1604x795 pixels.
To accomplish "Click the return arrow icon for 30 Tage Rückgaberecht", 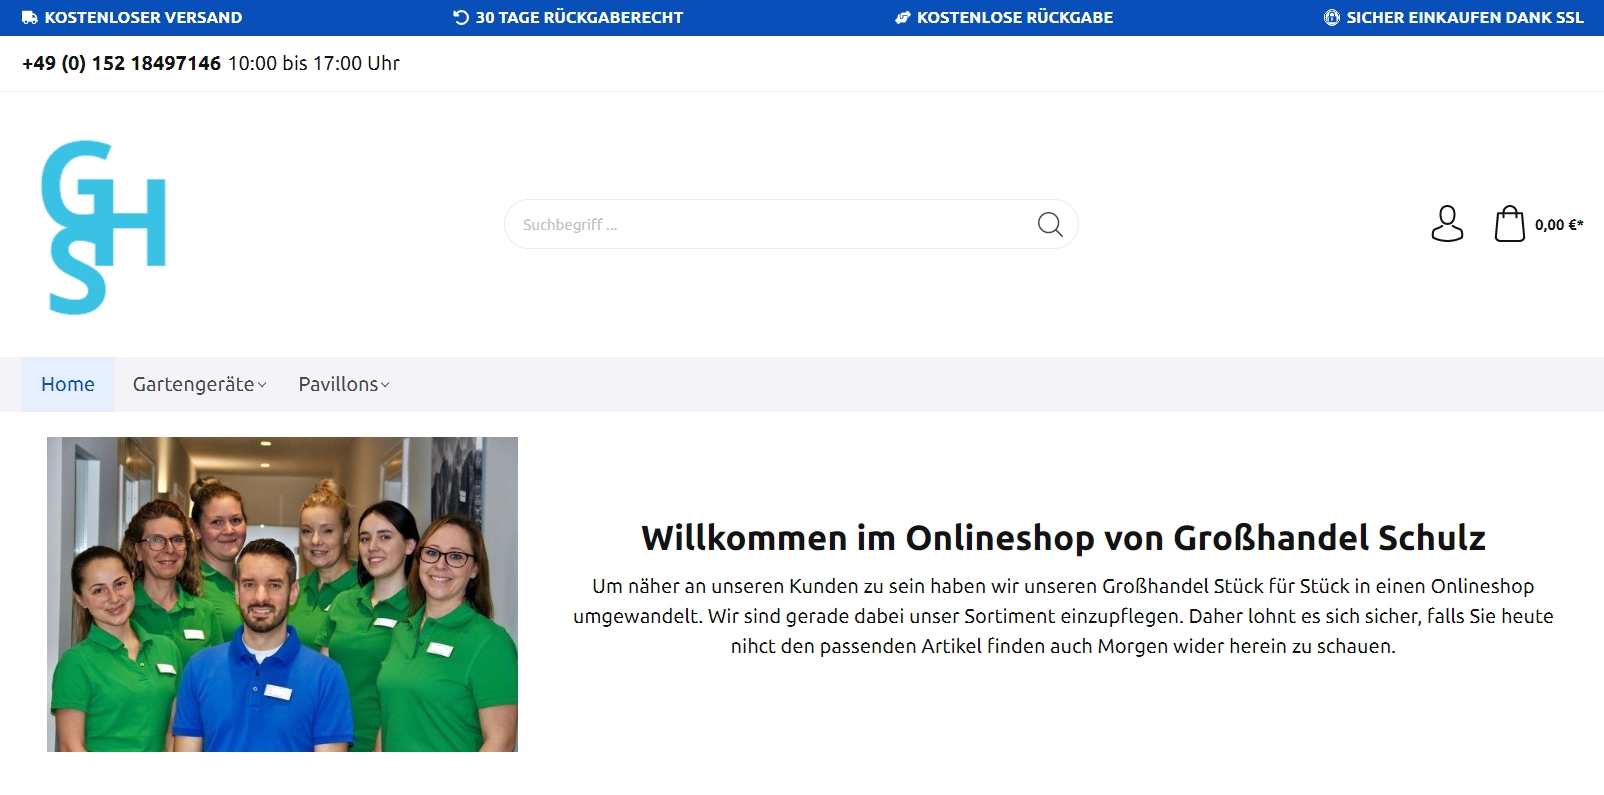I will point(461,18).
